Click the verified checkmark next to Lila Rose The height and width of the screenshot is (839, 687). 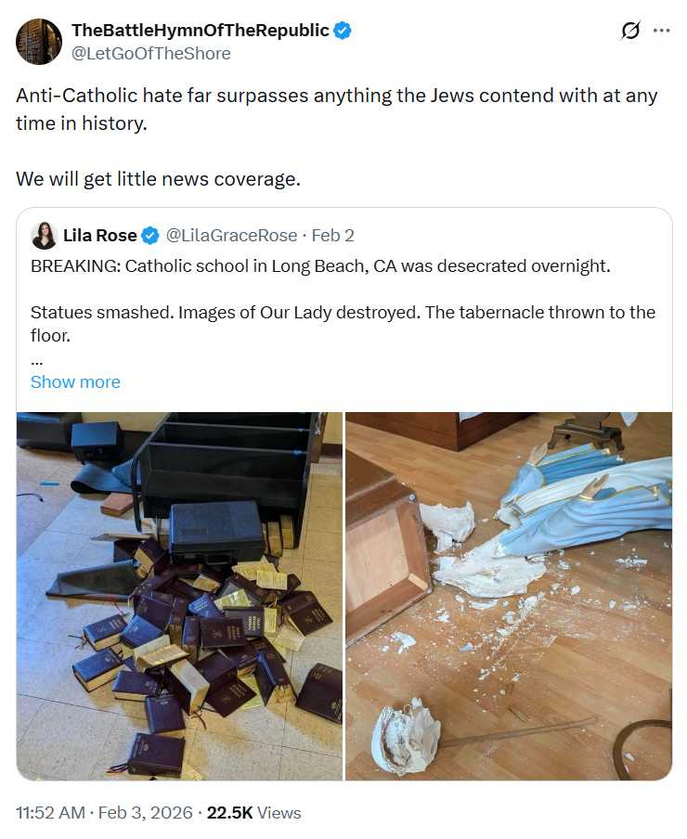(x=150, y=236)
